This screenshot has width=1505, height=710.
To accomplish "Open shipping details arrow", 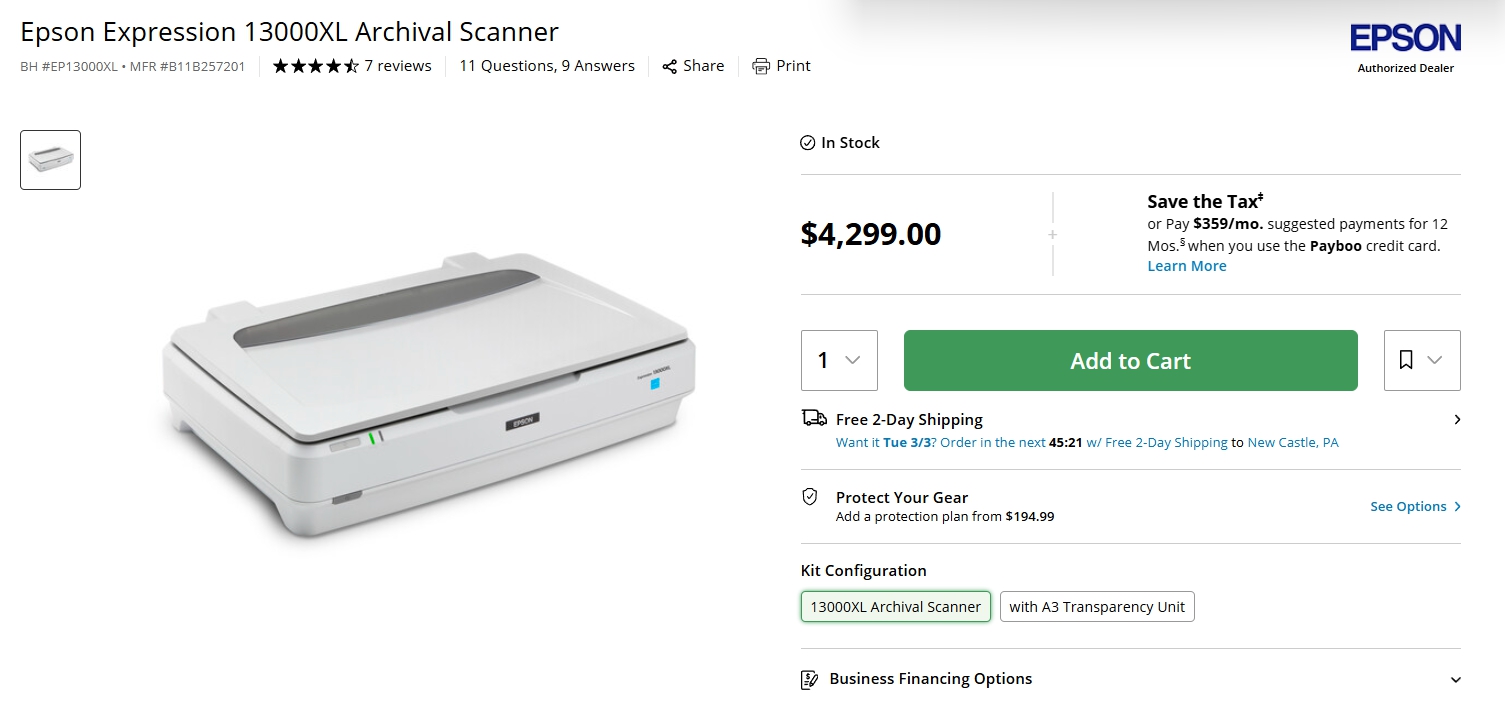I will point(1457,420).
